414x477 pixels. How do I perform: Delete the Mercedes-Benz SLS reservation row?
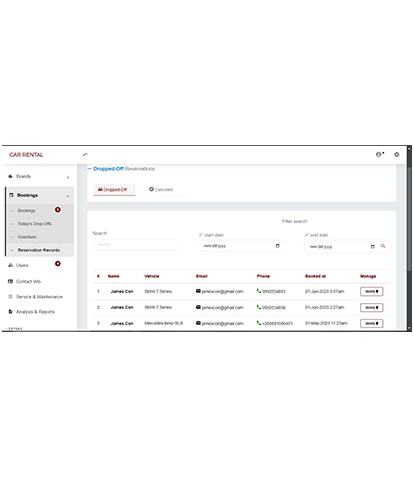point(372,323)
